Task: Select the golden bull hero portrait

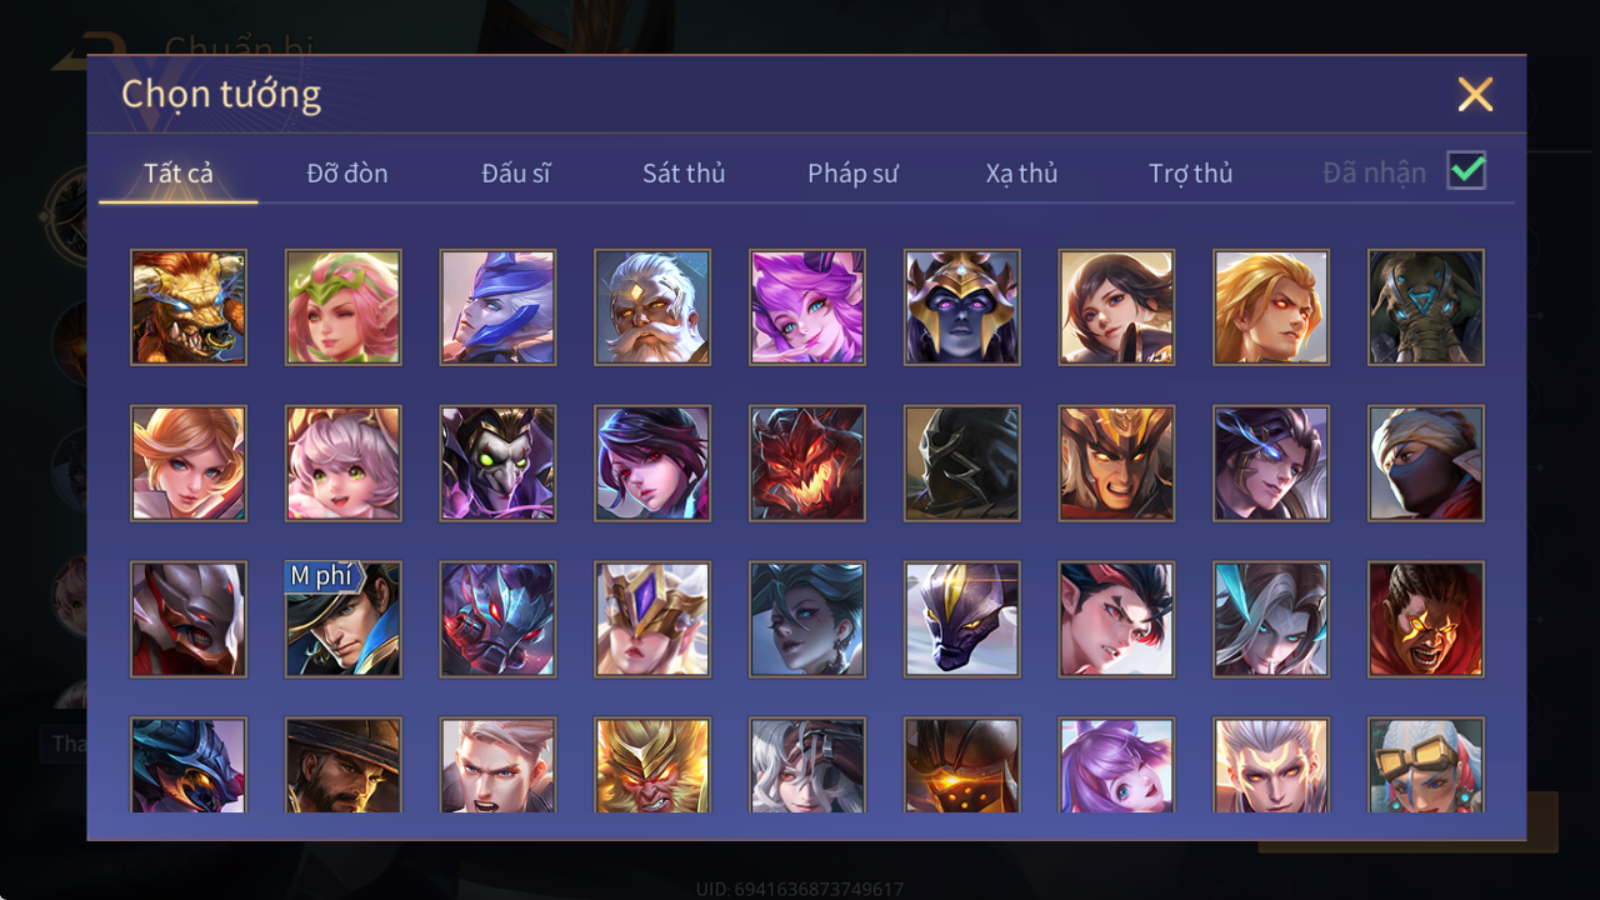Action: click(x=189, y=307)
